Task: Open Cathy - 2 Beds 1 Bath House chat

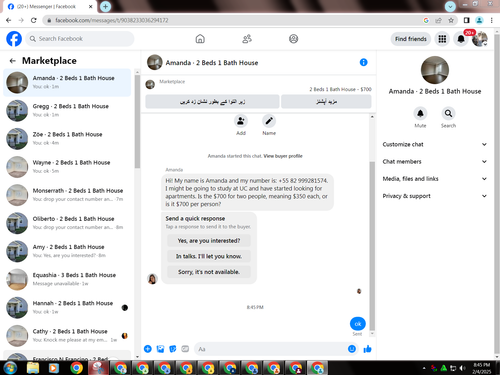Action: click(x=67, y=336)
